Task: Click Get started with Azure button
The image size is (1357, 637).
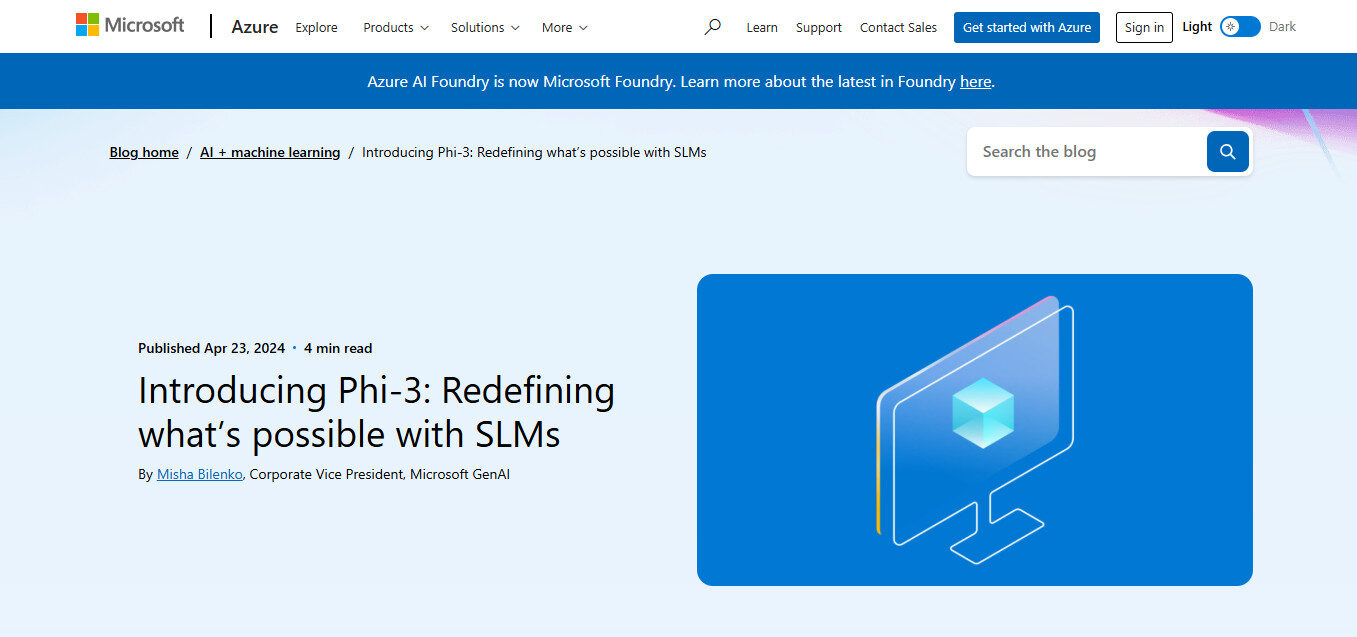Action: [1027, 27]
